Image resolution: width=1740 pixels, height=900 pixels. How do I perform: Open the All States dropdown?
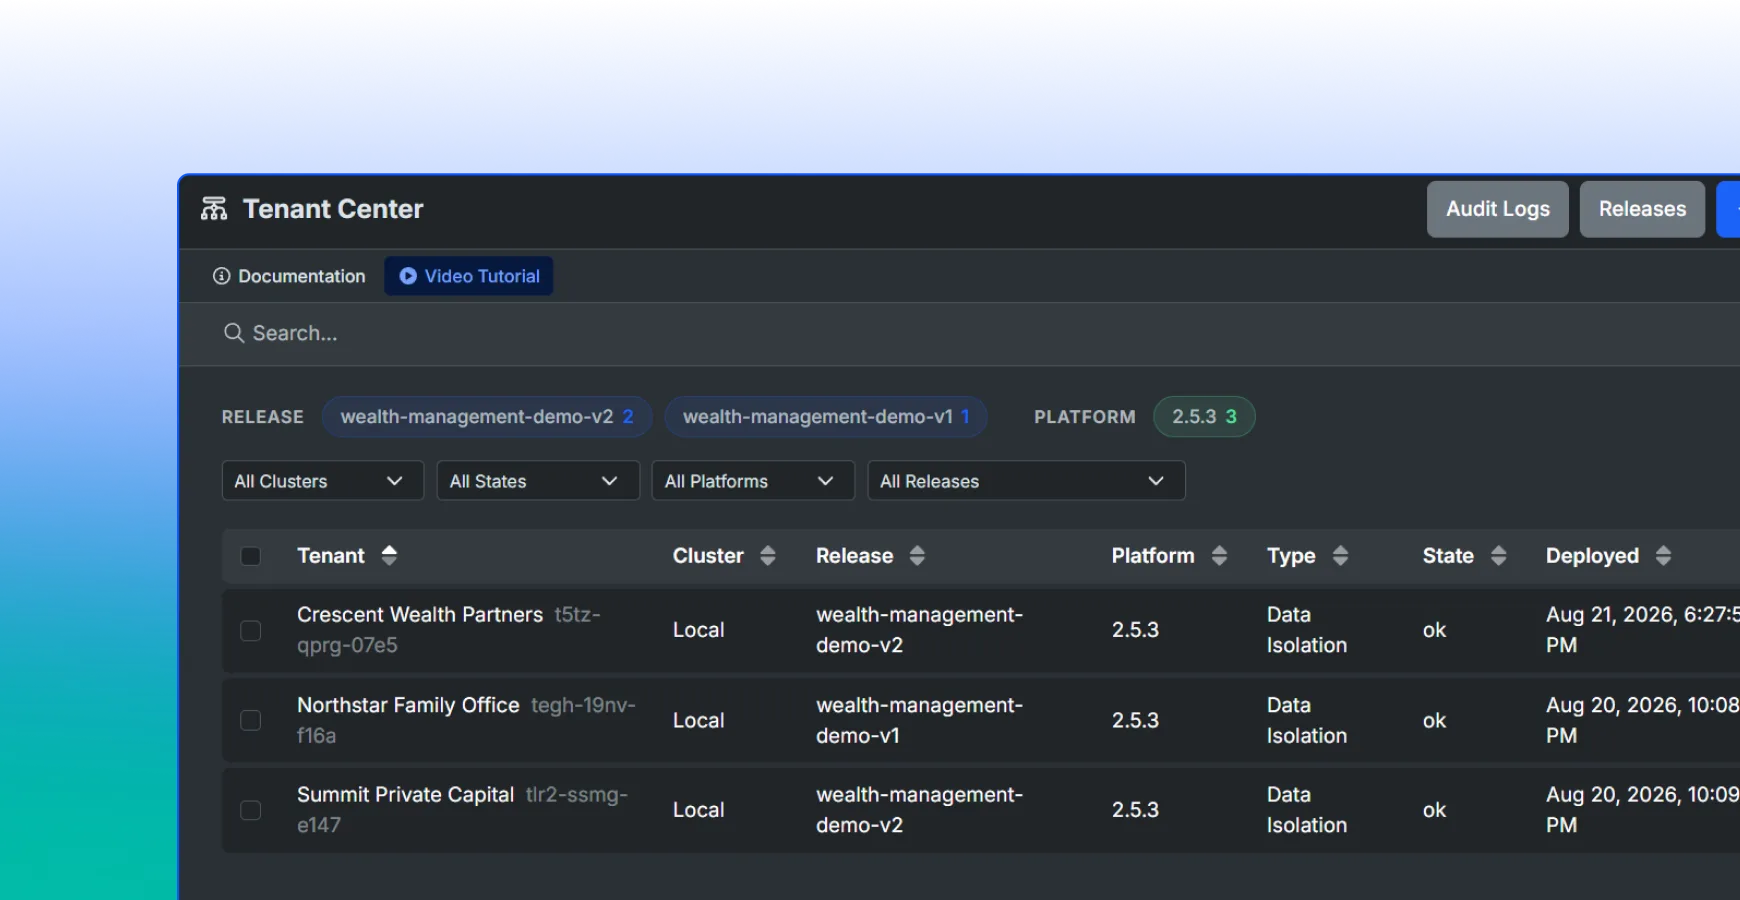tap(538, 481)
